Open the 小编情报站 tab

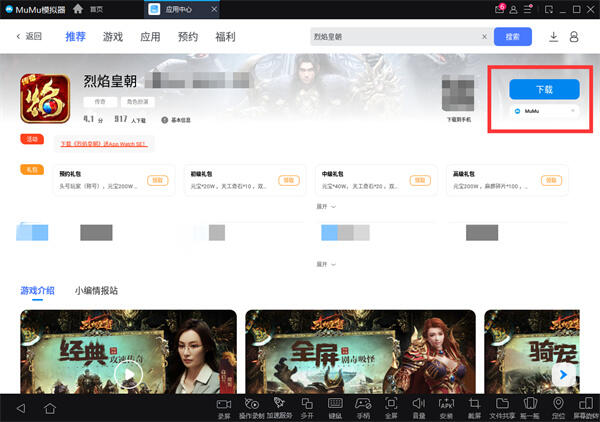96,291
